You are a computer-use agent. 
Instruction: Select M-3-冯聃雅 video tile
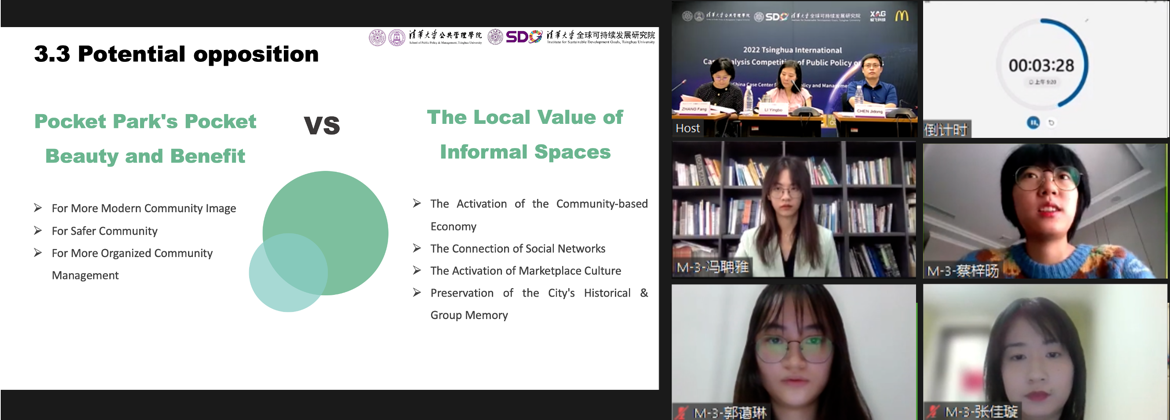tap(793, 209)
